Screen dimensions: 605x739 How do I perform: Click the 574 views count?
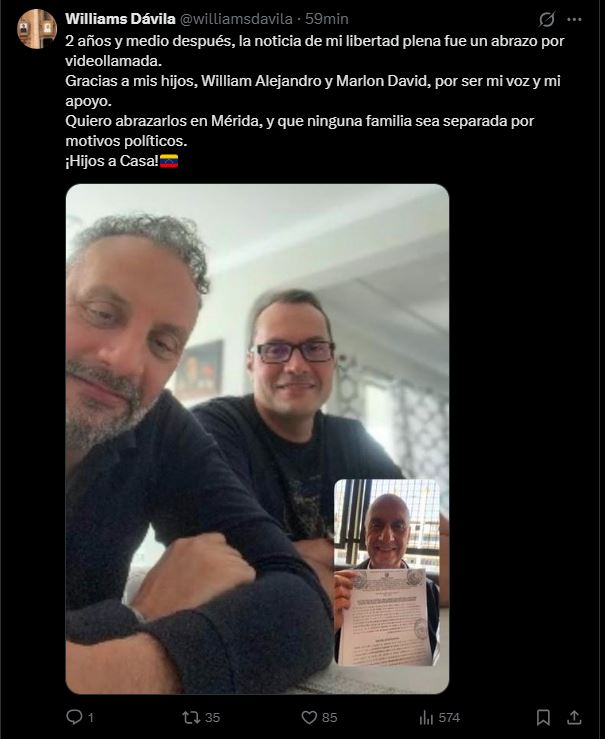pyautogui.click(x=449, y=718)
